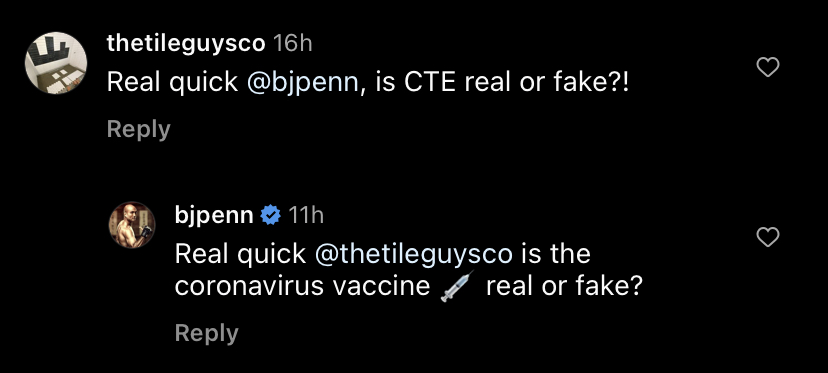Click "real or fake?" after the syringe emoji

[x=563, y=286]
